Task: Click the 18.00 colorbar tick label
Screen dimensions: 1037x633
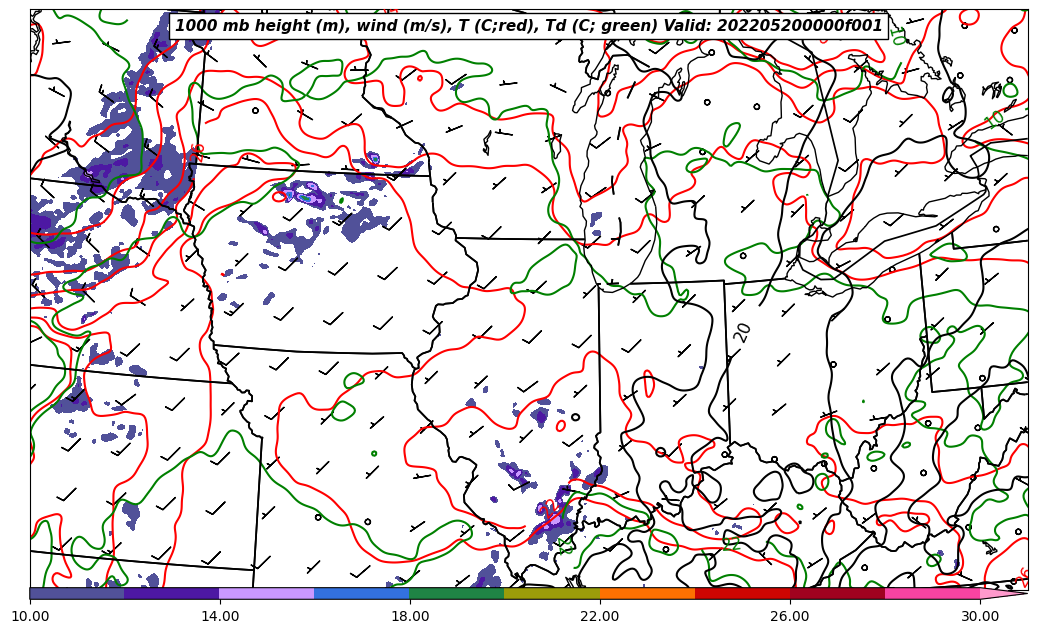Action: pos(410,616)
